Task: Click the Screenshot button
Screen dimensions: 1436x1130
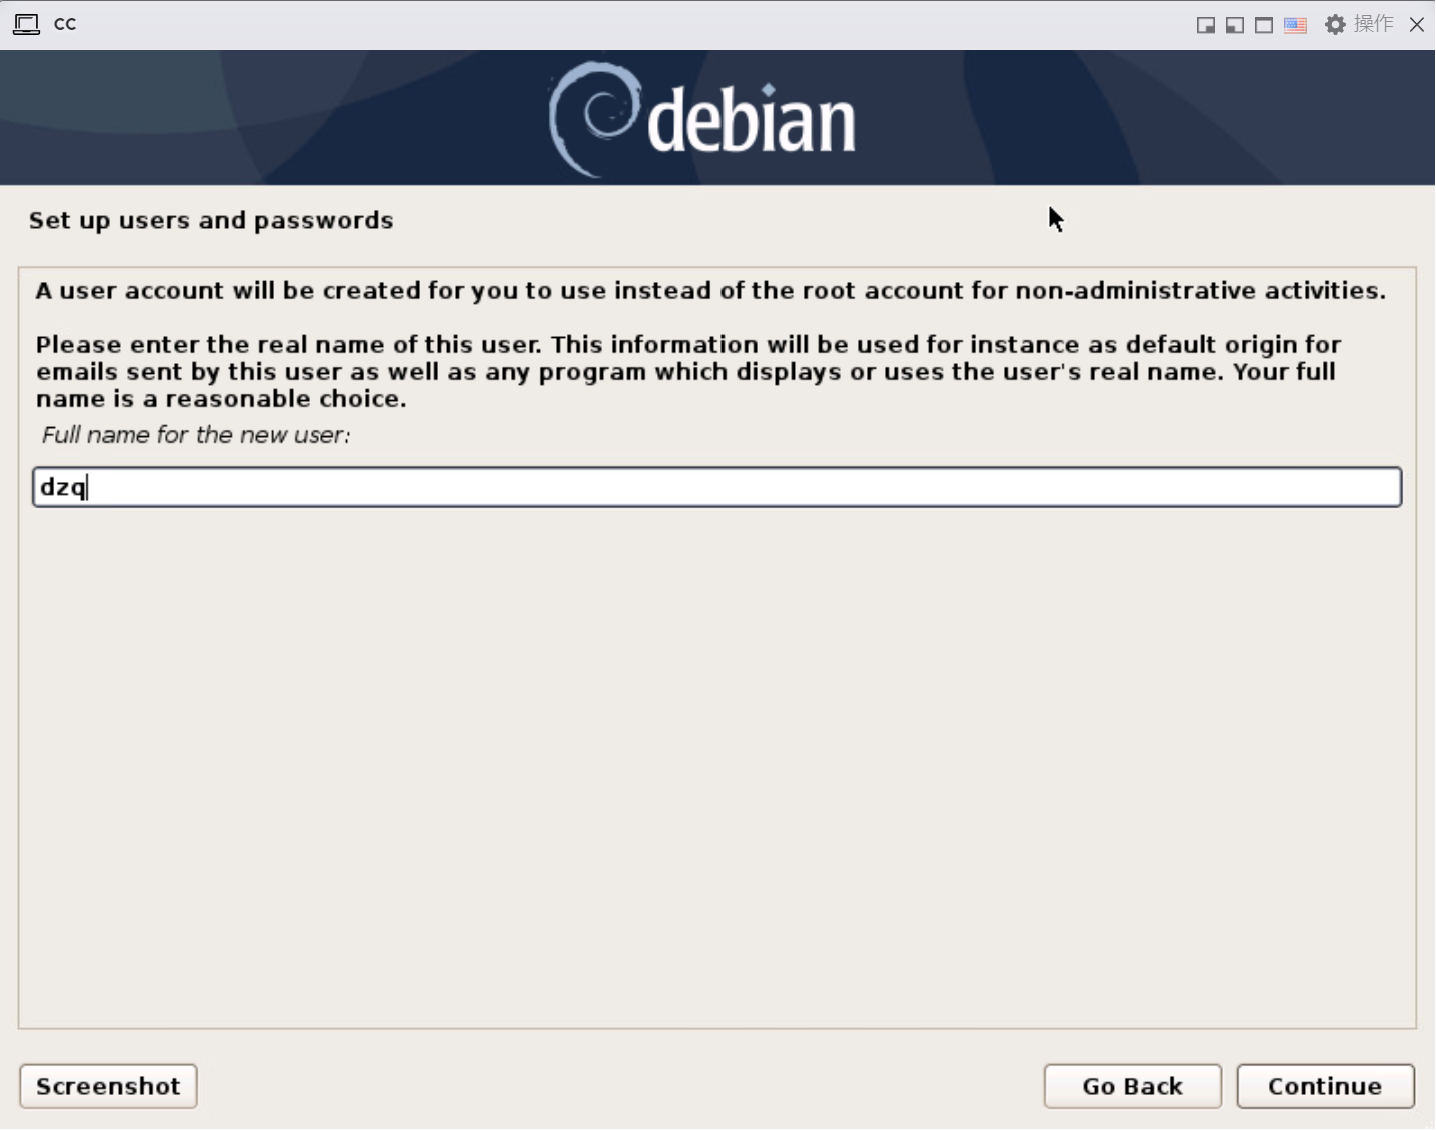Action: tap(108, 1086)
